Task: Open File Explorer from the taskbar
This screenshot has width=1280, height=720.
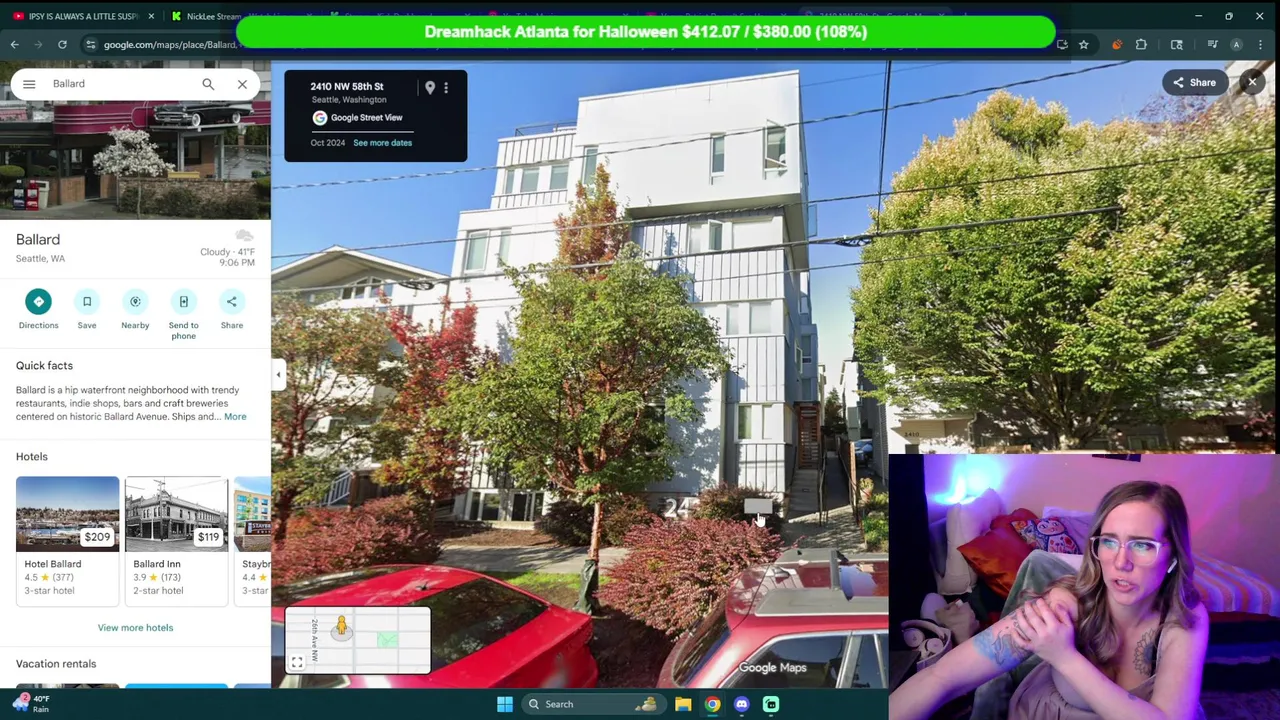Action: coord(683,704)
